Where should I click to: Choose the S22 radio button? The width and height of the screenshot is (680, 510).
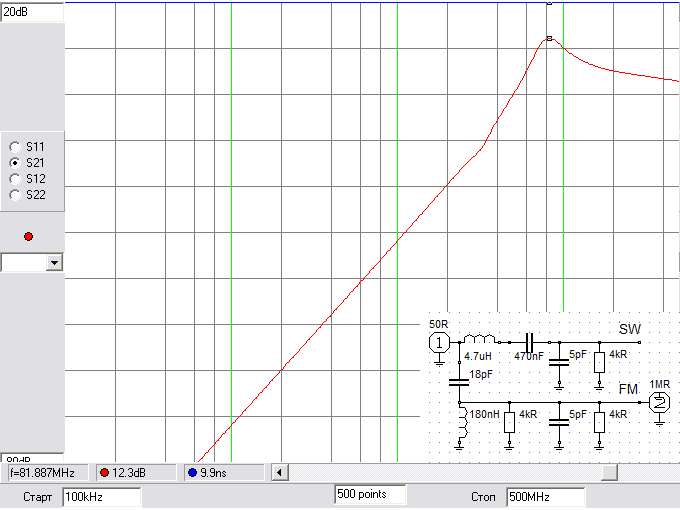pyautogui.click(x=15, y=194)
